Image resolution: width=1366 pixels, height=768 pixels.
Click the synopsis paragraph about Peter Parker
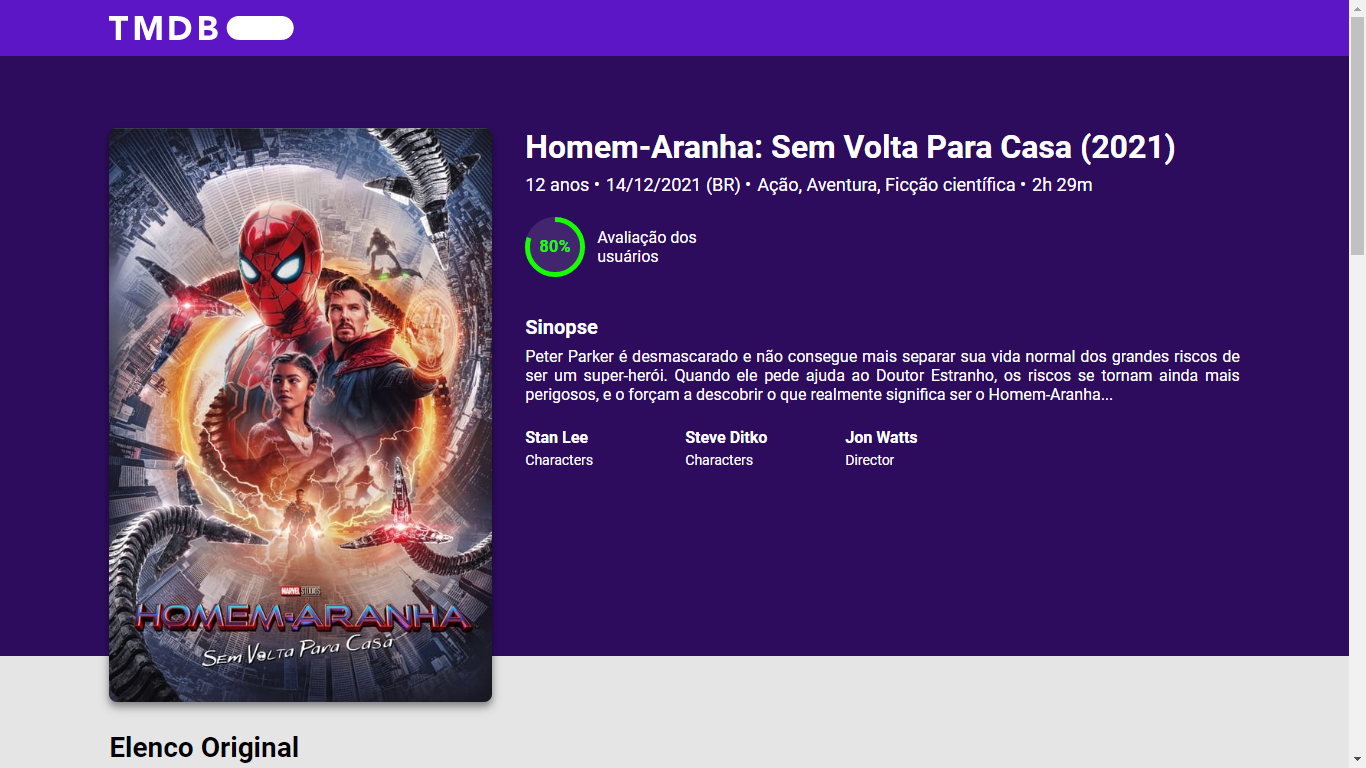coord(882,376)
